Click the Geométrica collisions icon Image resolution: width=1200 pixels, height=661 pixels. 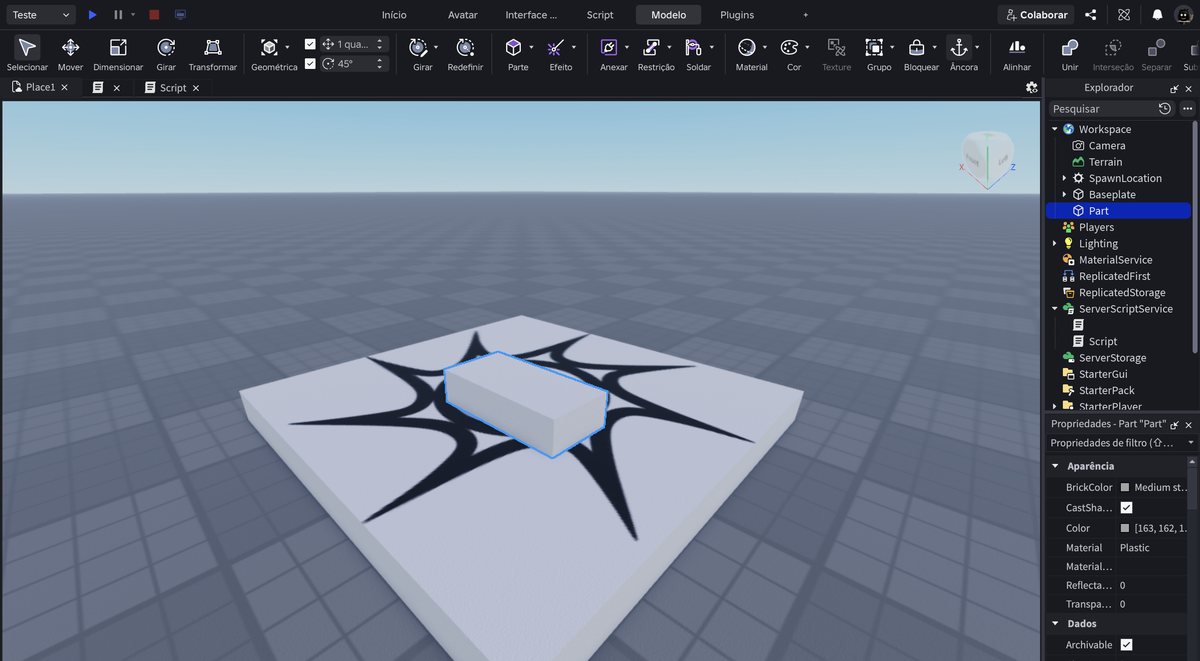pos(269,48)
